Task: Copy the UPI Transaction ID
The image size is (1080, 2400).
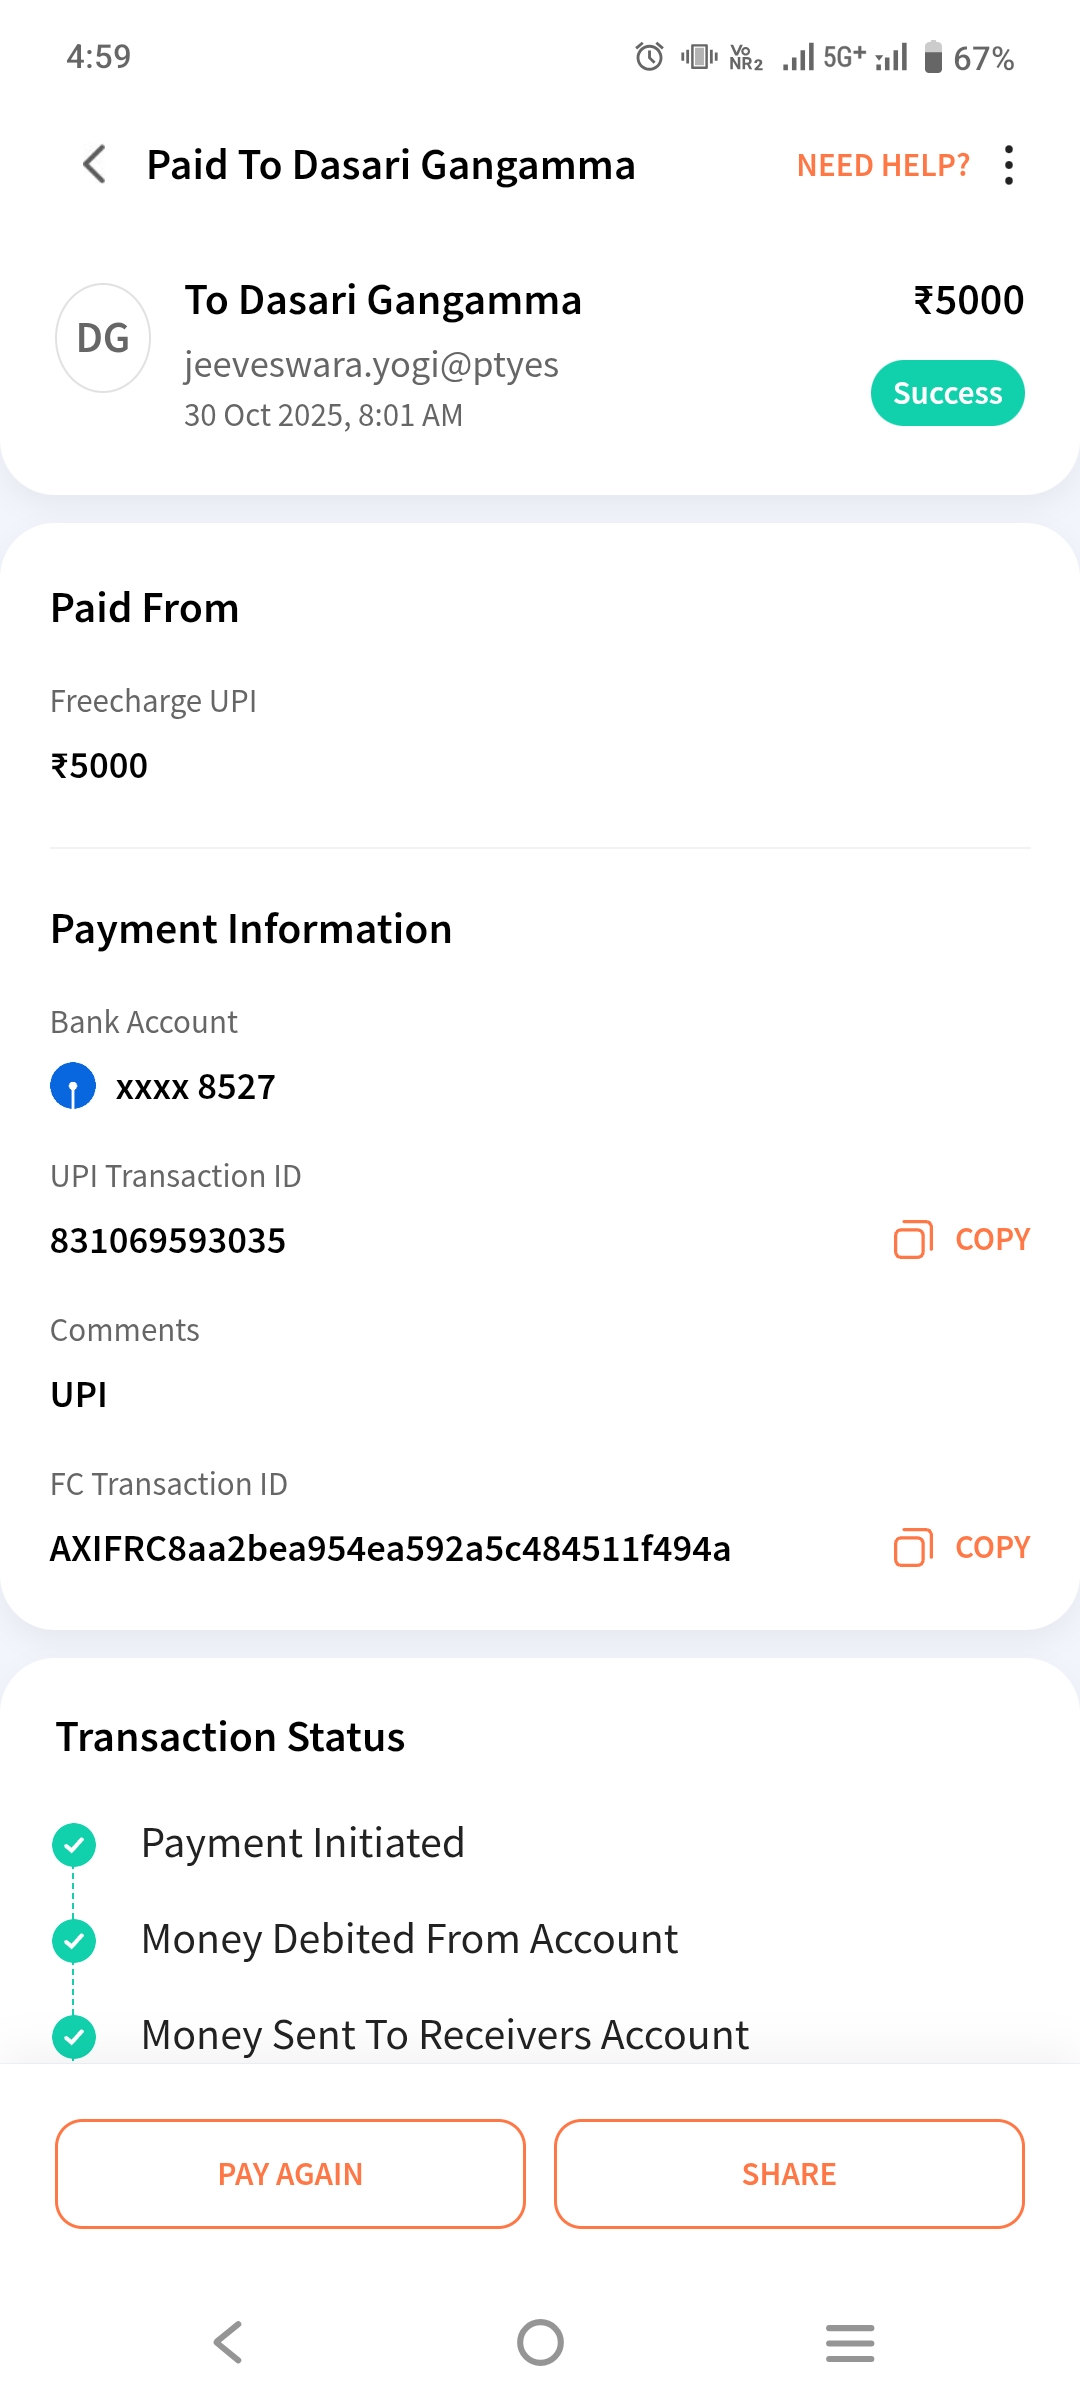Action: point(962,1239)
